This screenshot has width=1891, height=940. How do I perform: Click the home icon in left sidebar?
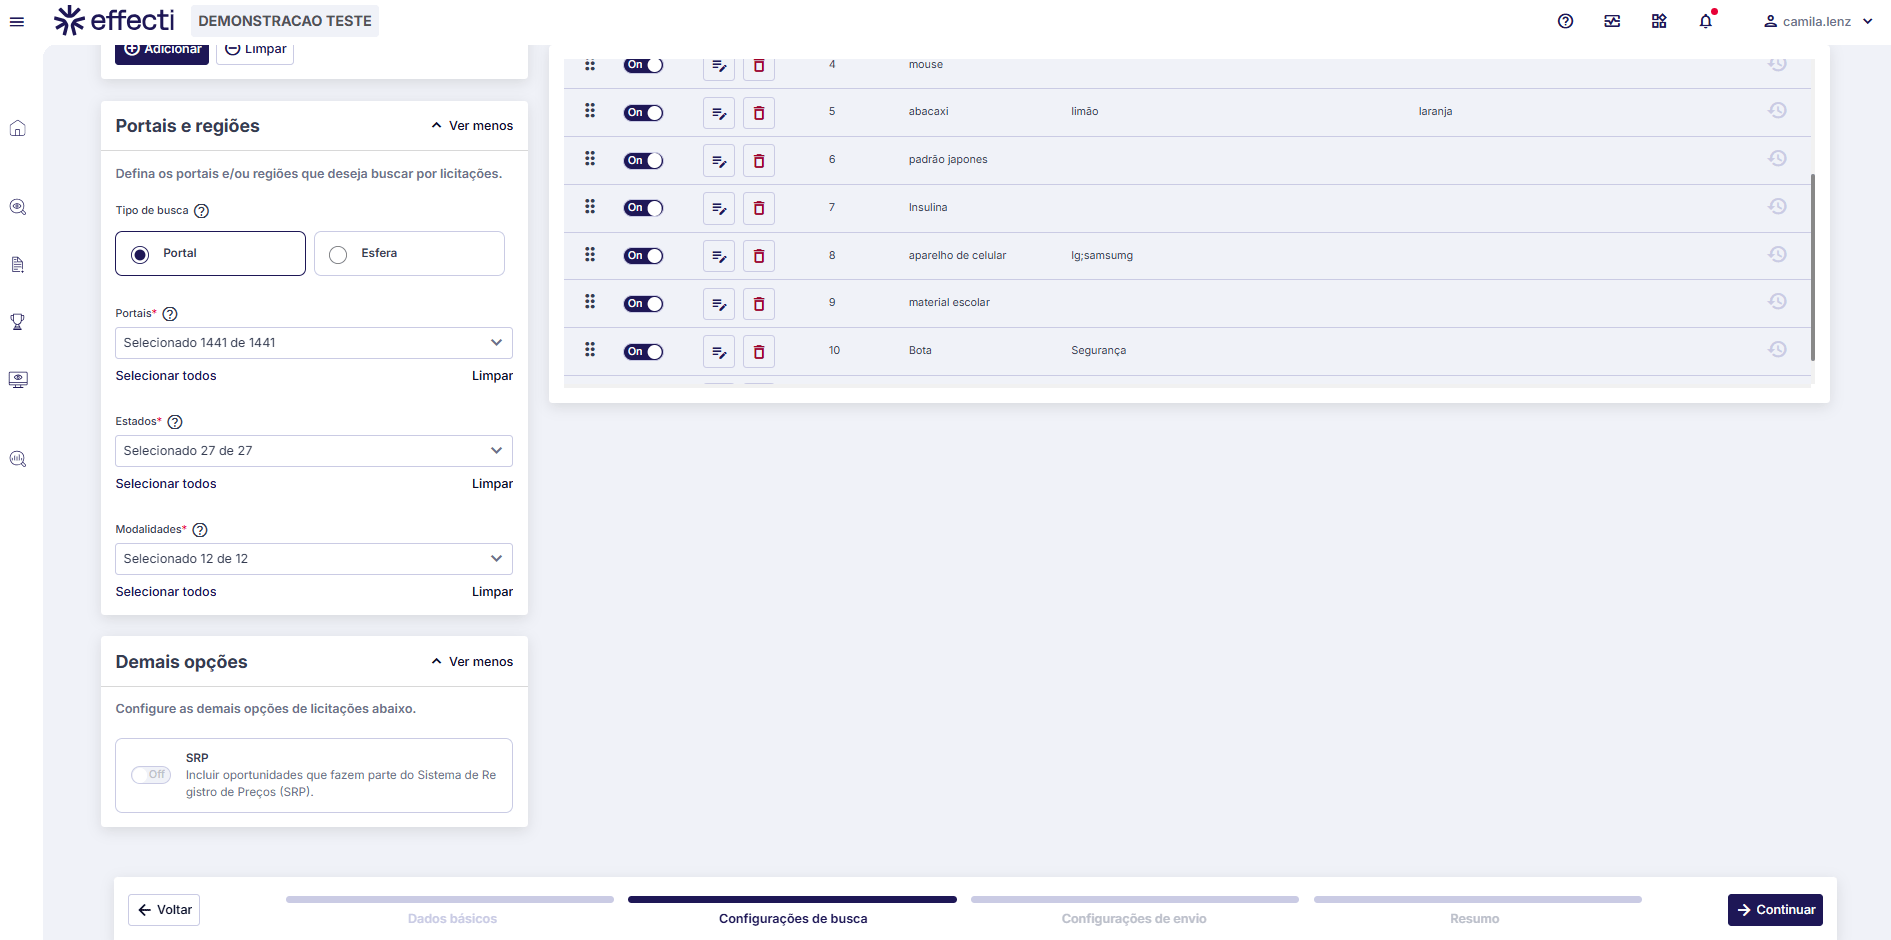click(18, 128)
